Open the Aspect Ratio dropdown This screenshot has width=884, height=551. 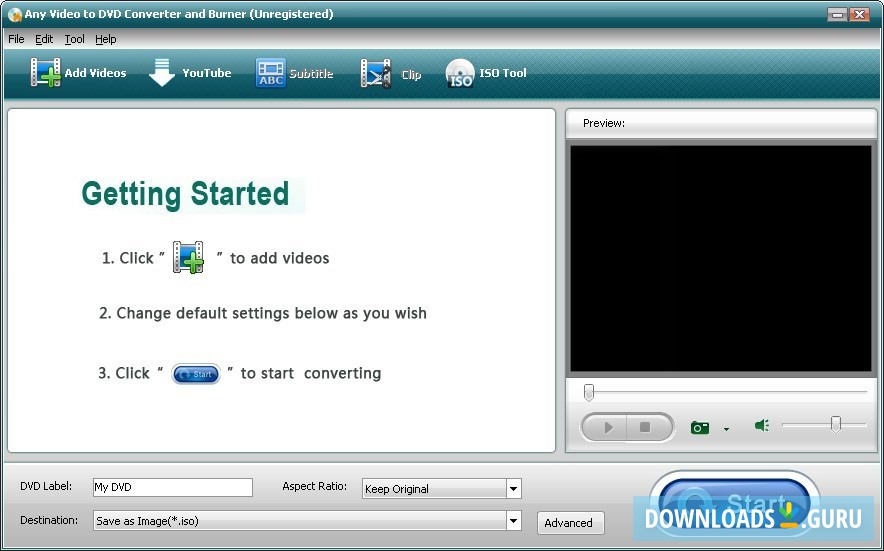click(514, 488)
